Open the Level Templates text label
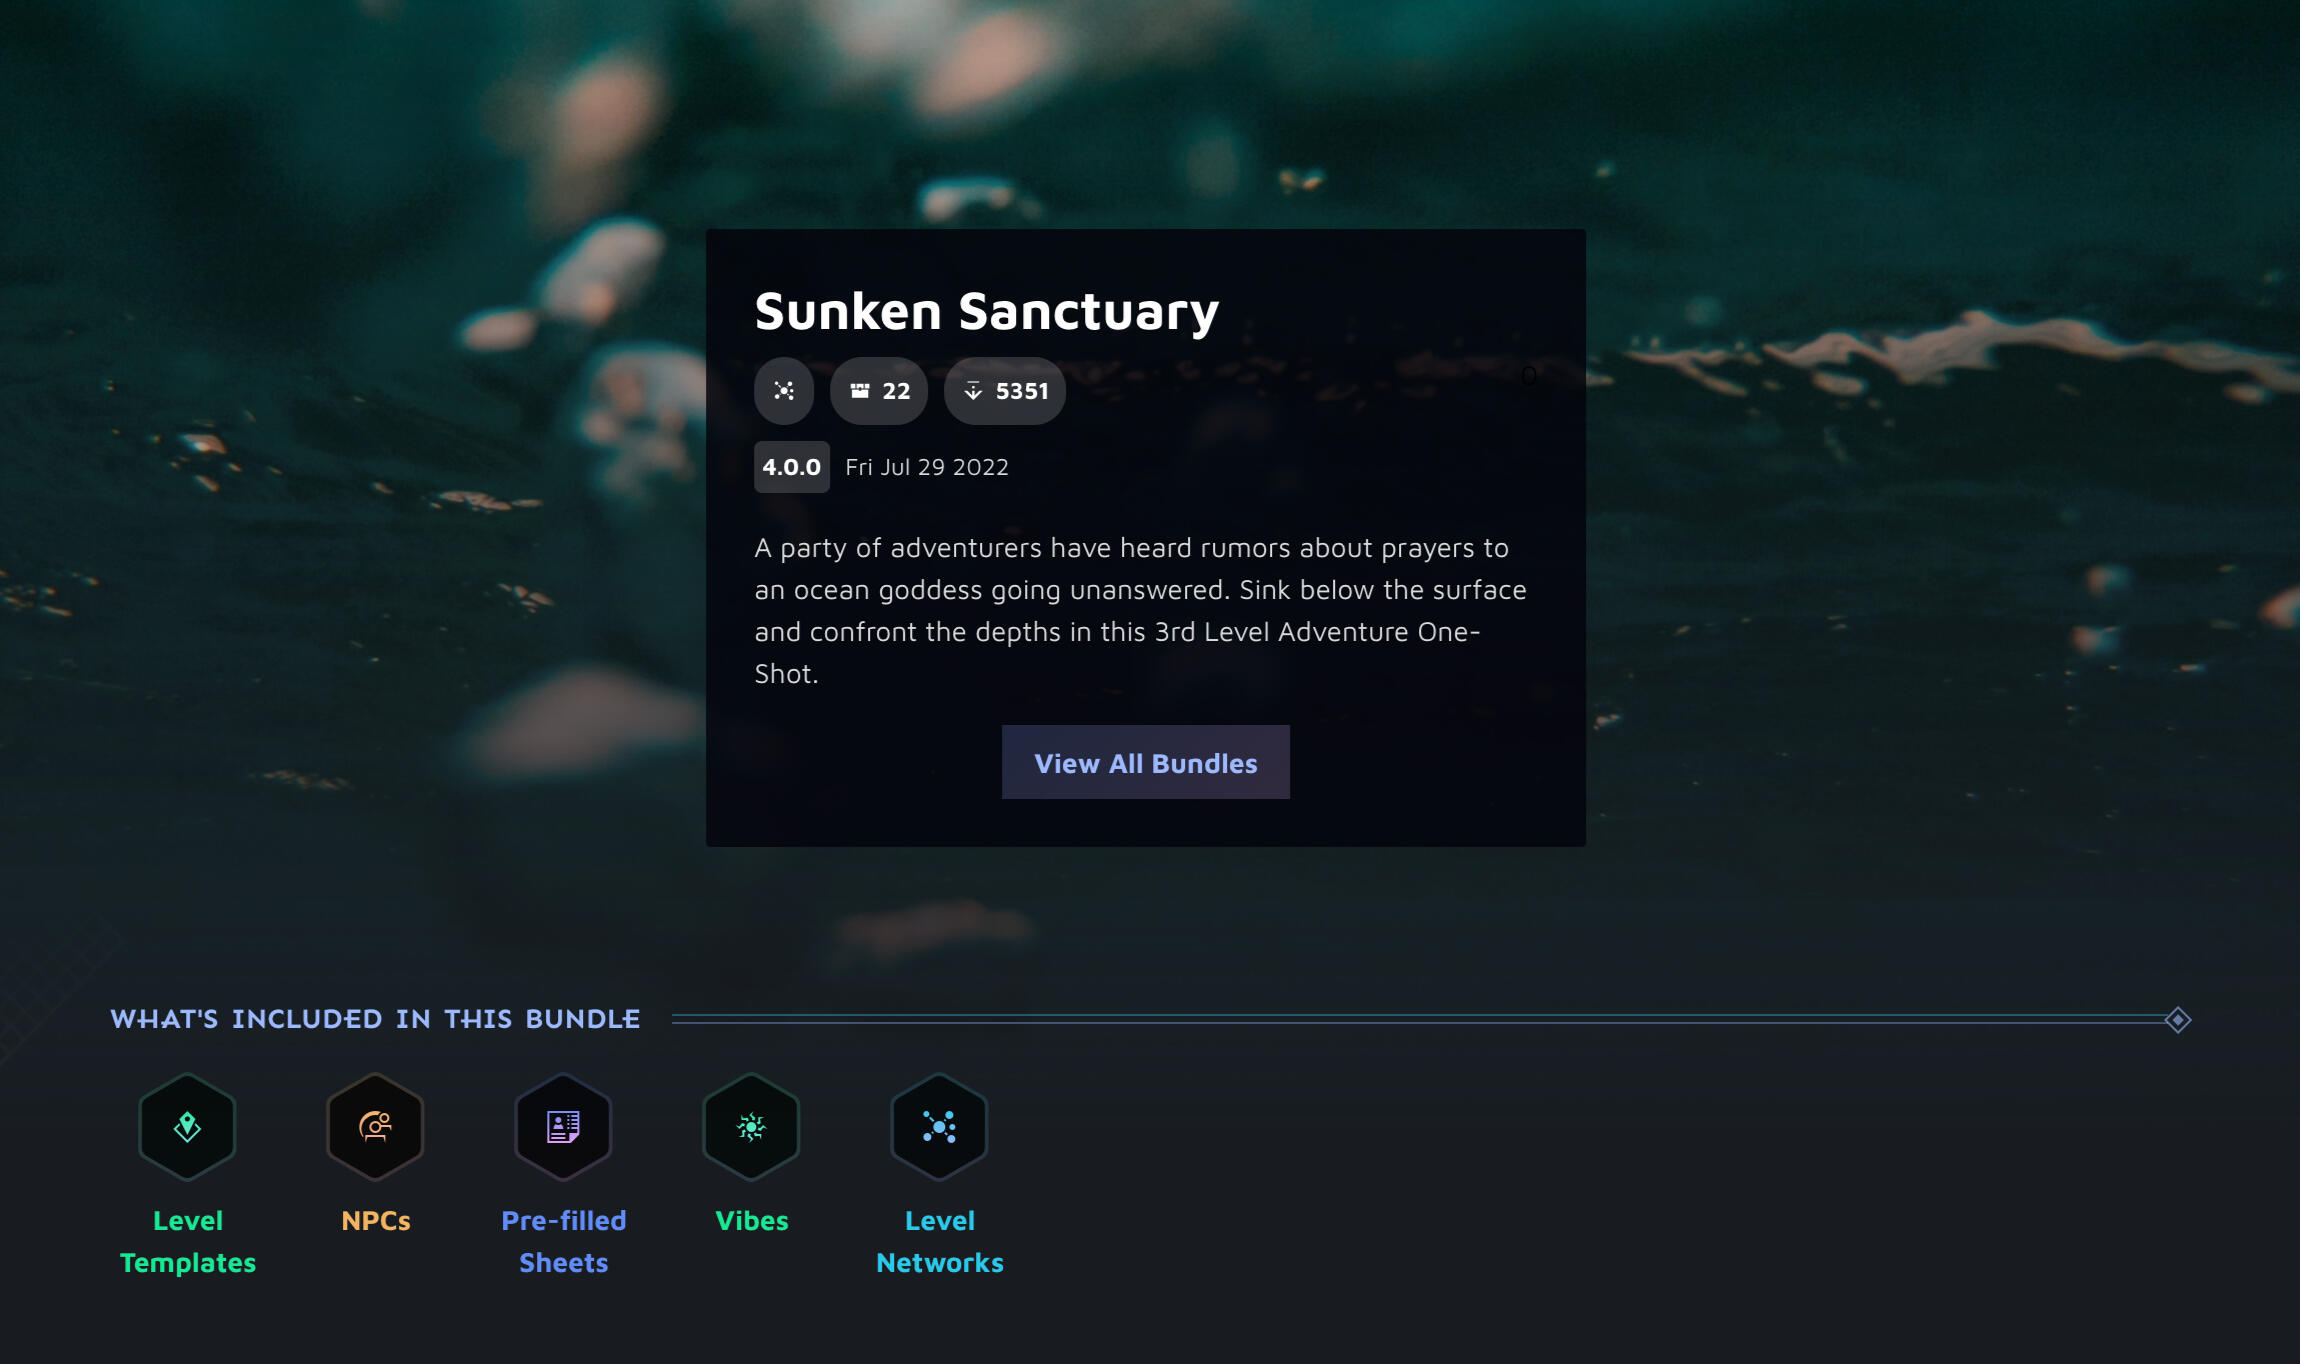The width and height of the screenshot is (2300, 1364). click(x=188, y=1241)
